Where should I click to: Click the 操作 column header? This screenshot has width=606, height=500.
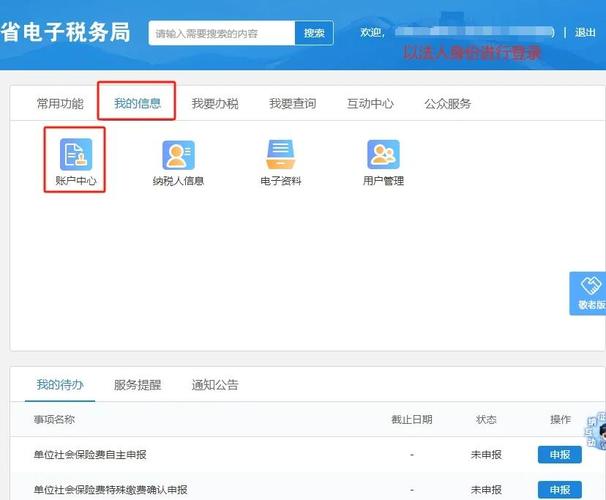[x=560, y=419]
